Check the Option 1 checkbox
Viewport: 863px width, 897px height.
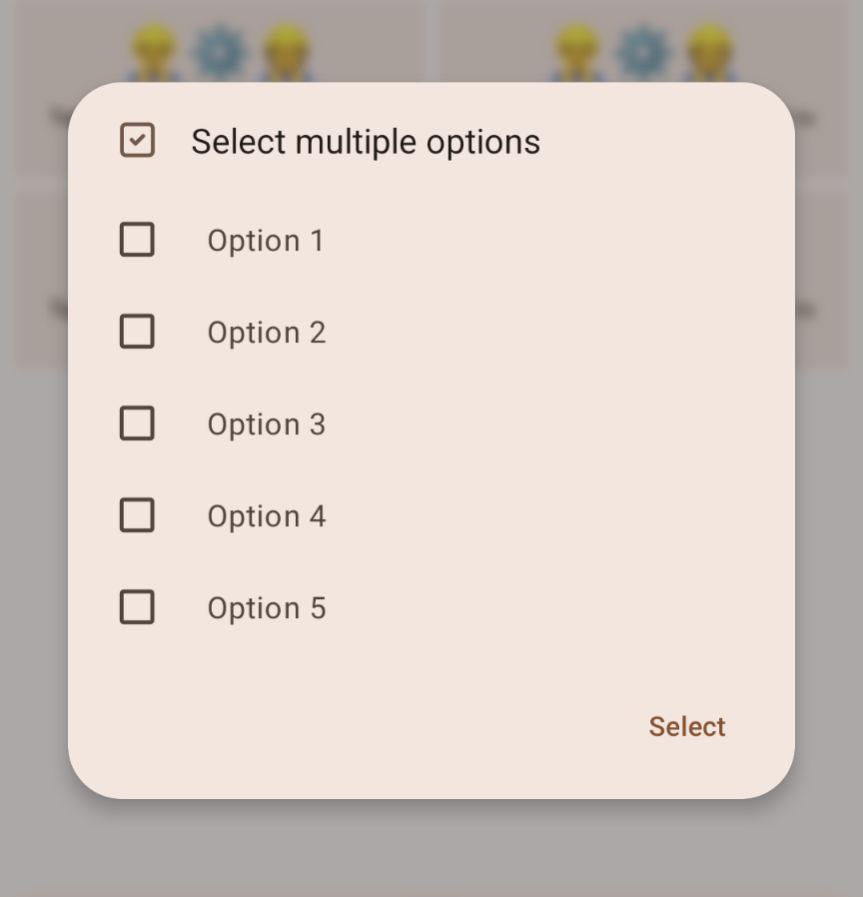[x=137, y=240]
